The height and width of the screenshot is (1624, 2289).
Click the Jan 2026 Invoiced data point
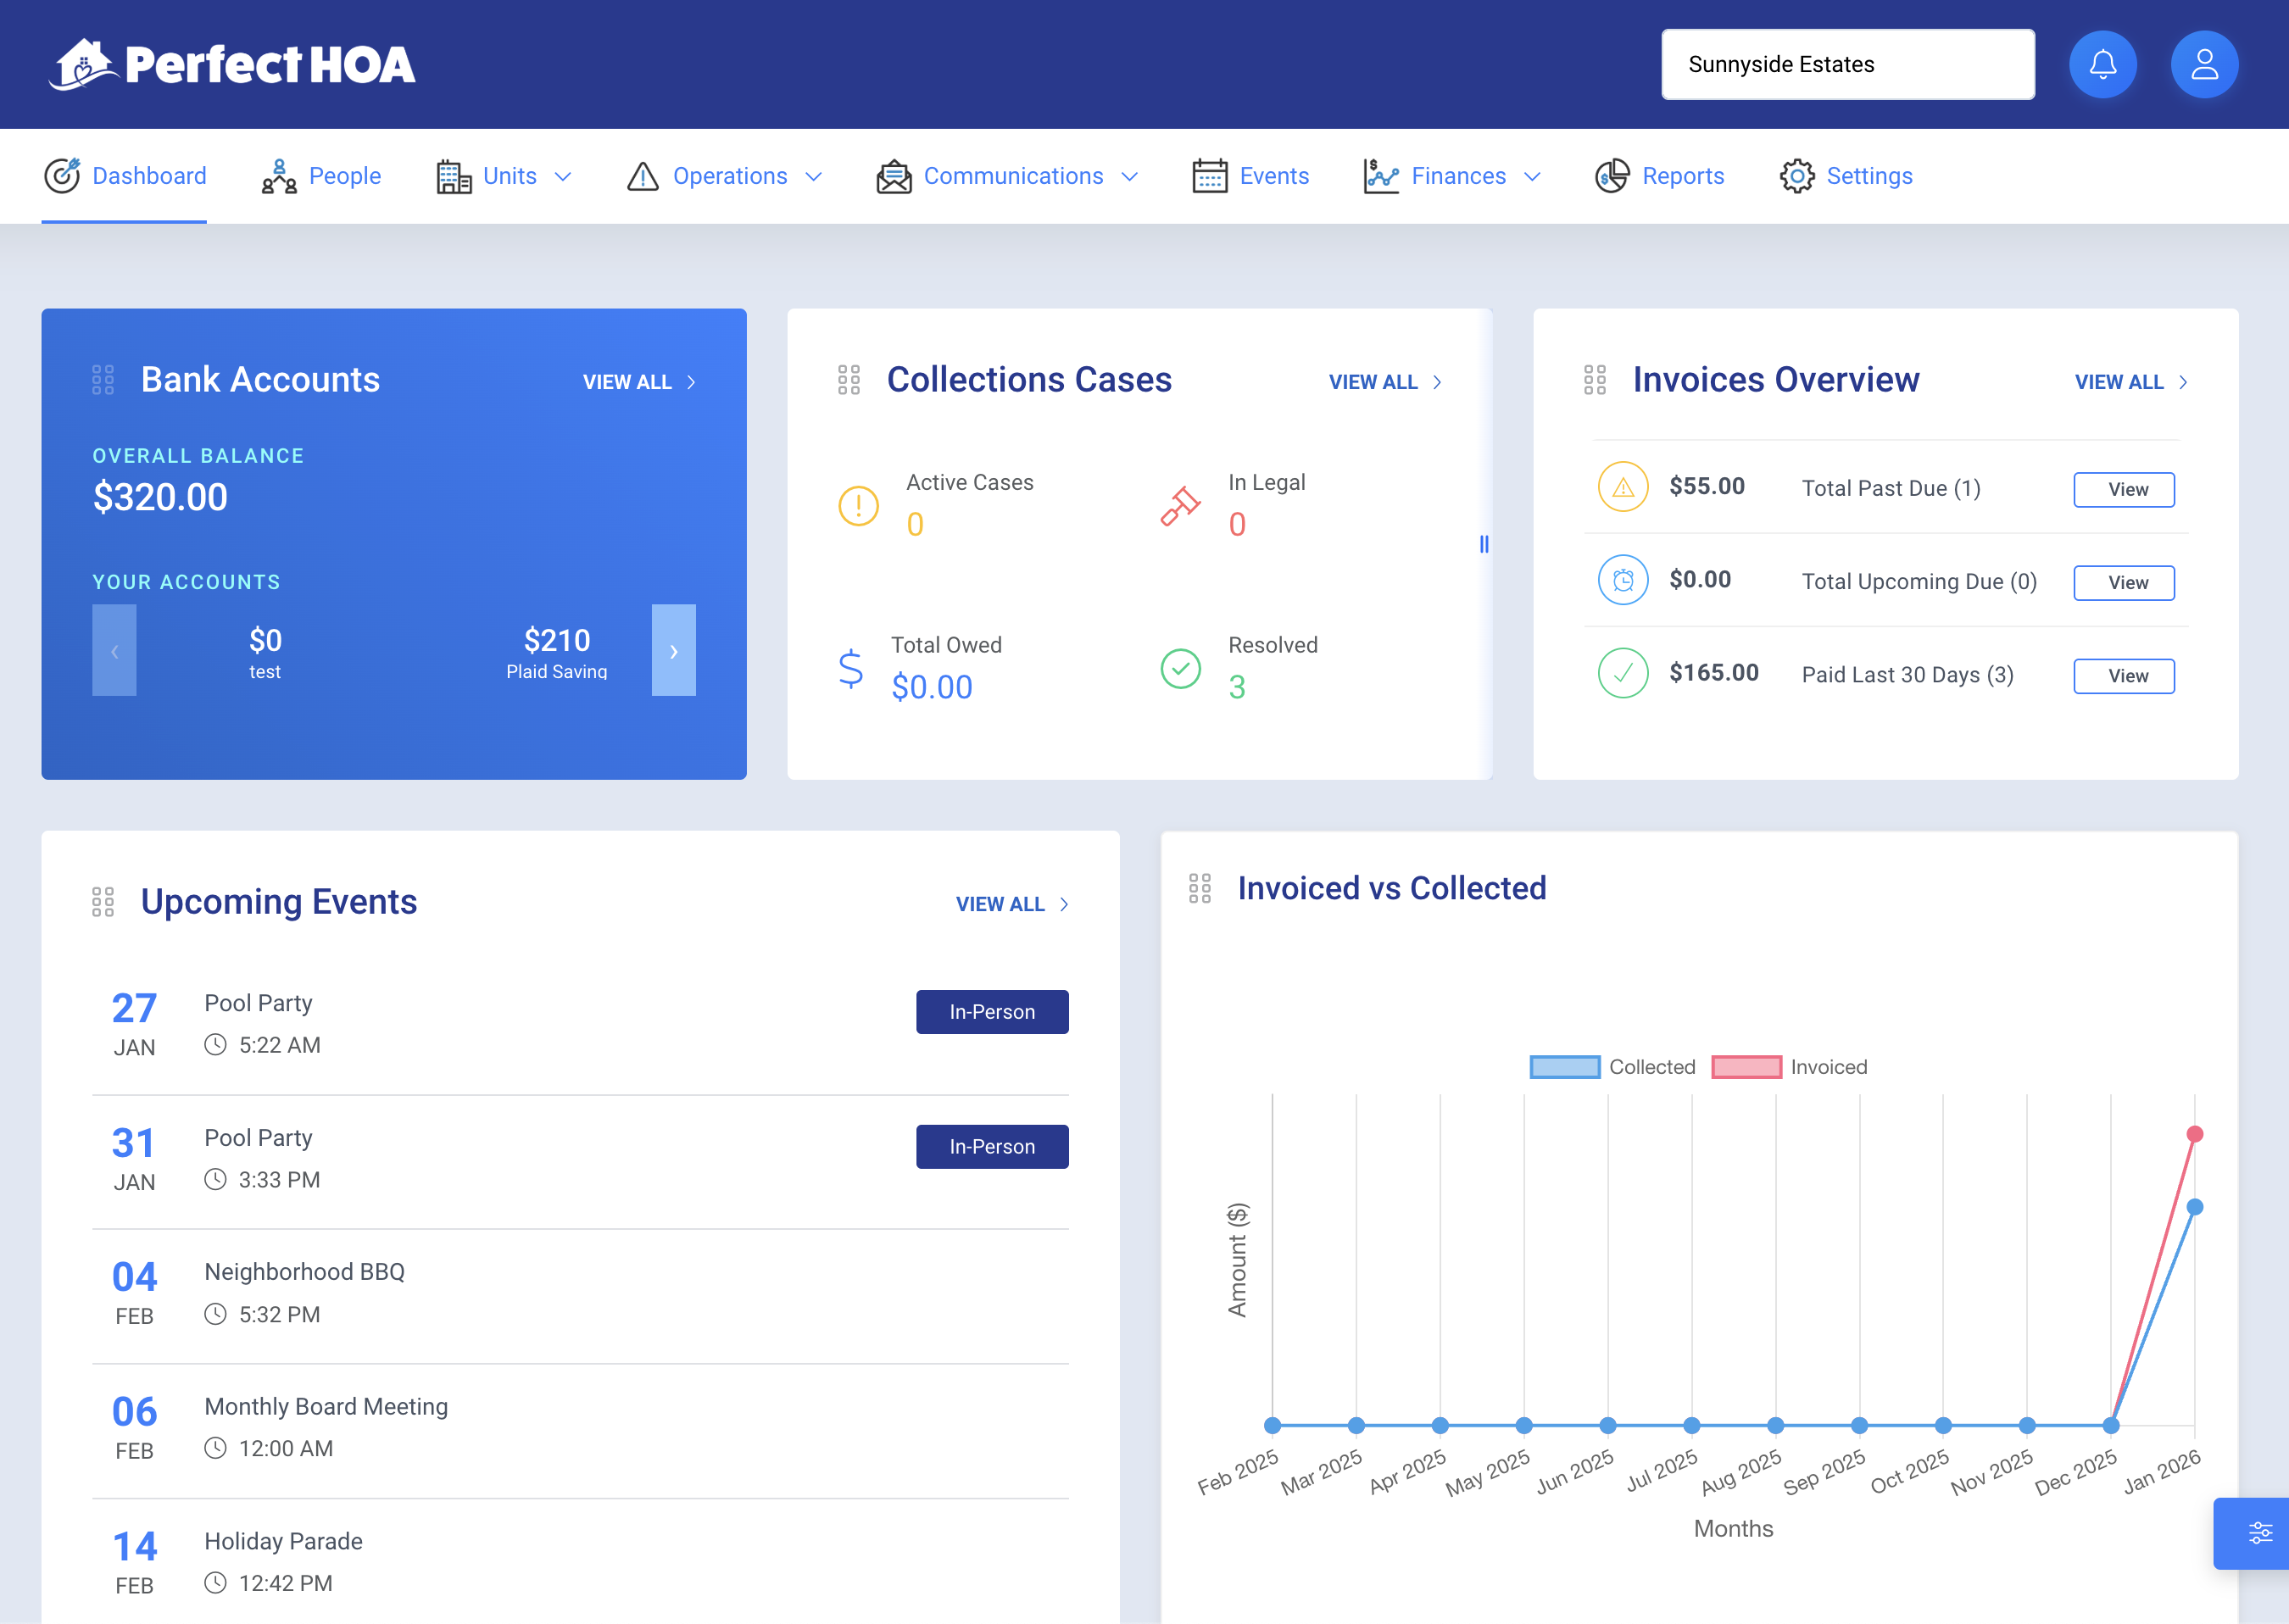tap(2194, 1134)
